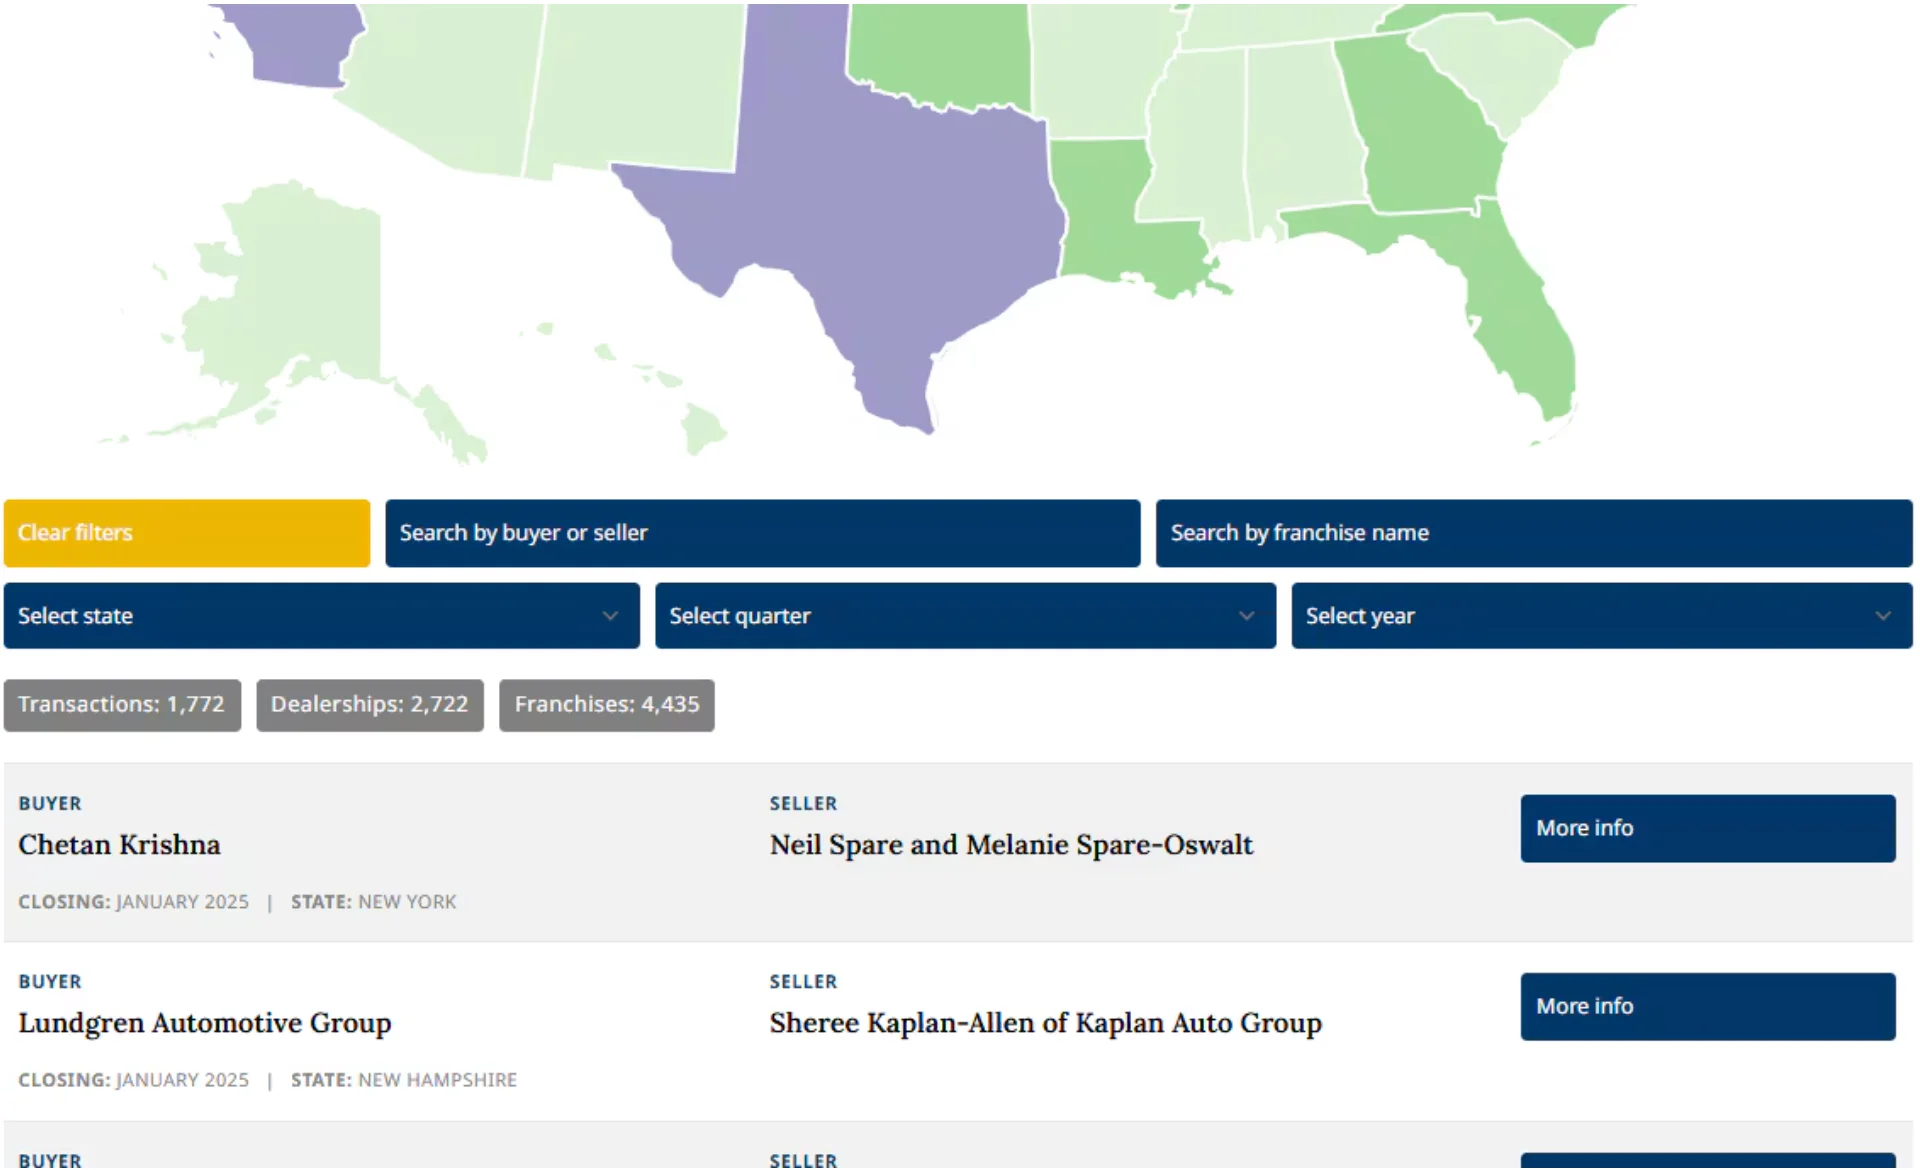Click the Dealerships: 2,722 badge

369,705
